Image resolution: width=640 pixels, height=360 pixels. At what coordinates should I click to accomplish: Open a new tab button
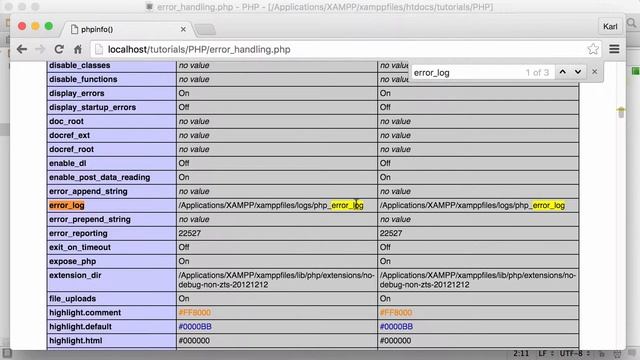205,29
